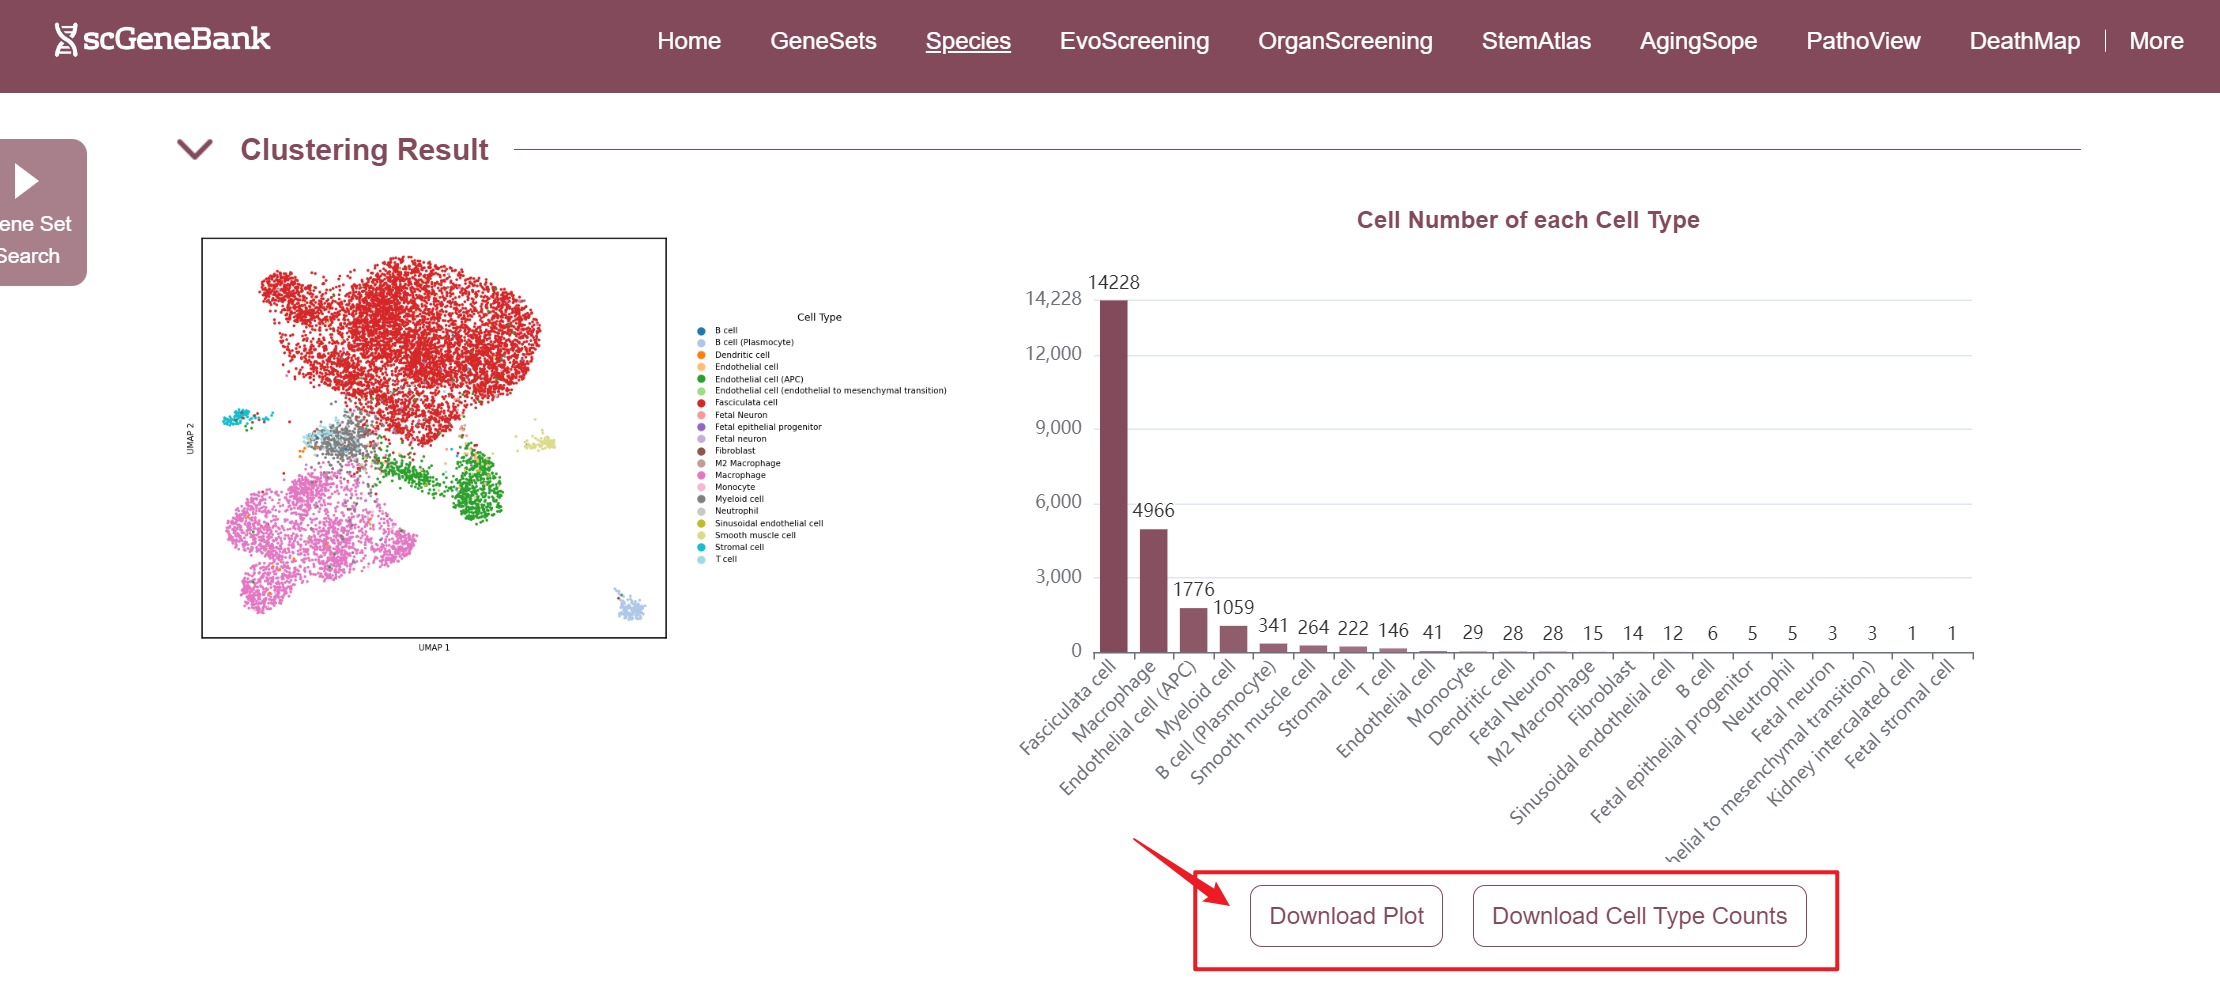This screenshot has width=2220, height=993.
Task: Navigate to StemAtlas
Action: (x=1535, y=41)
